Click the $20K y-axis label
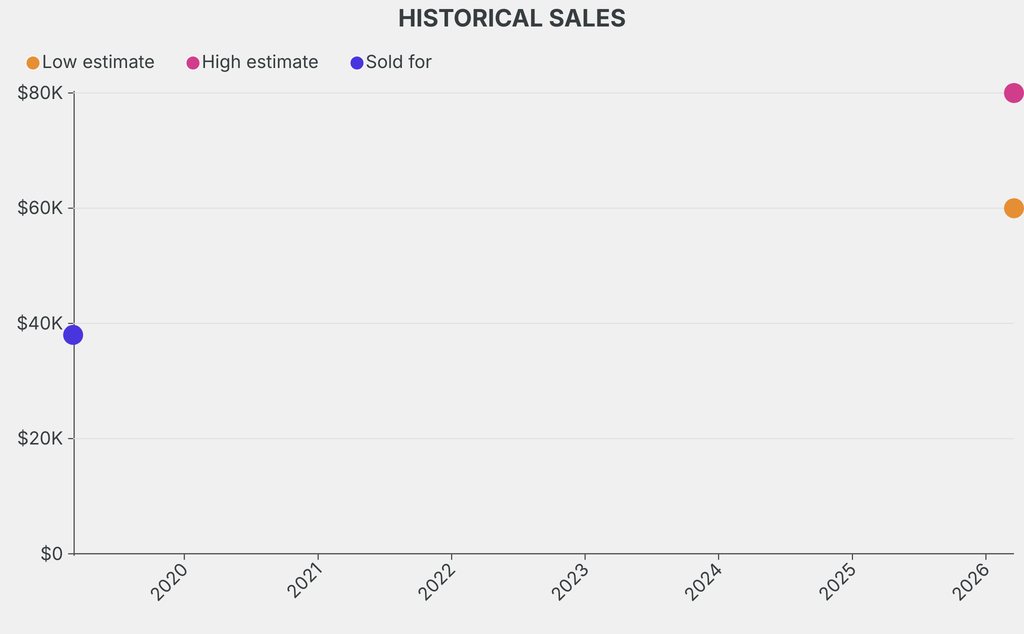The image size is (1024, 634). click(41, 438)
